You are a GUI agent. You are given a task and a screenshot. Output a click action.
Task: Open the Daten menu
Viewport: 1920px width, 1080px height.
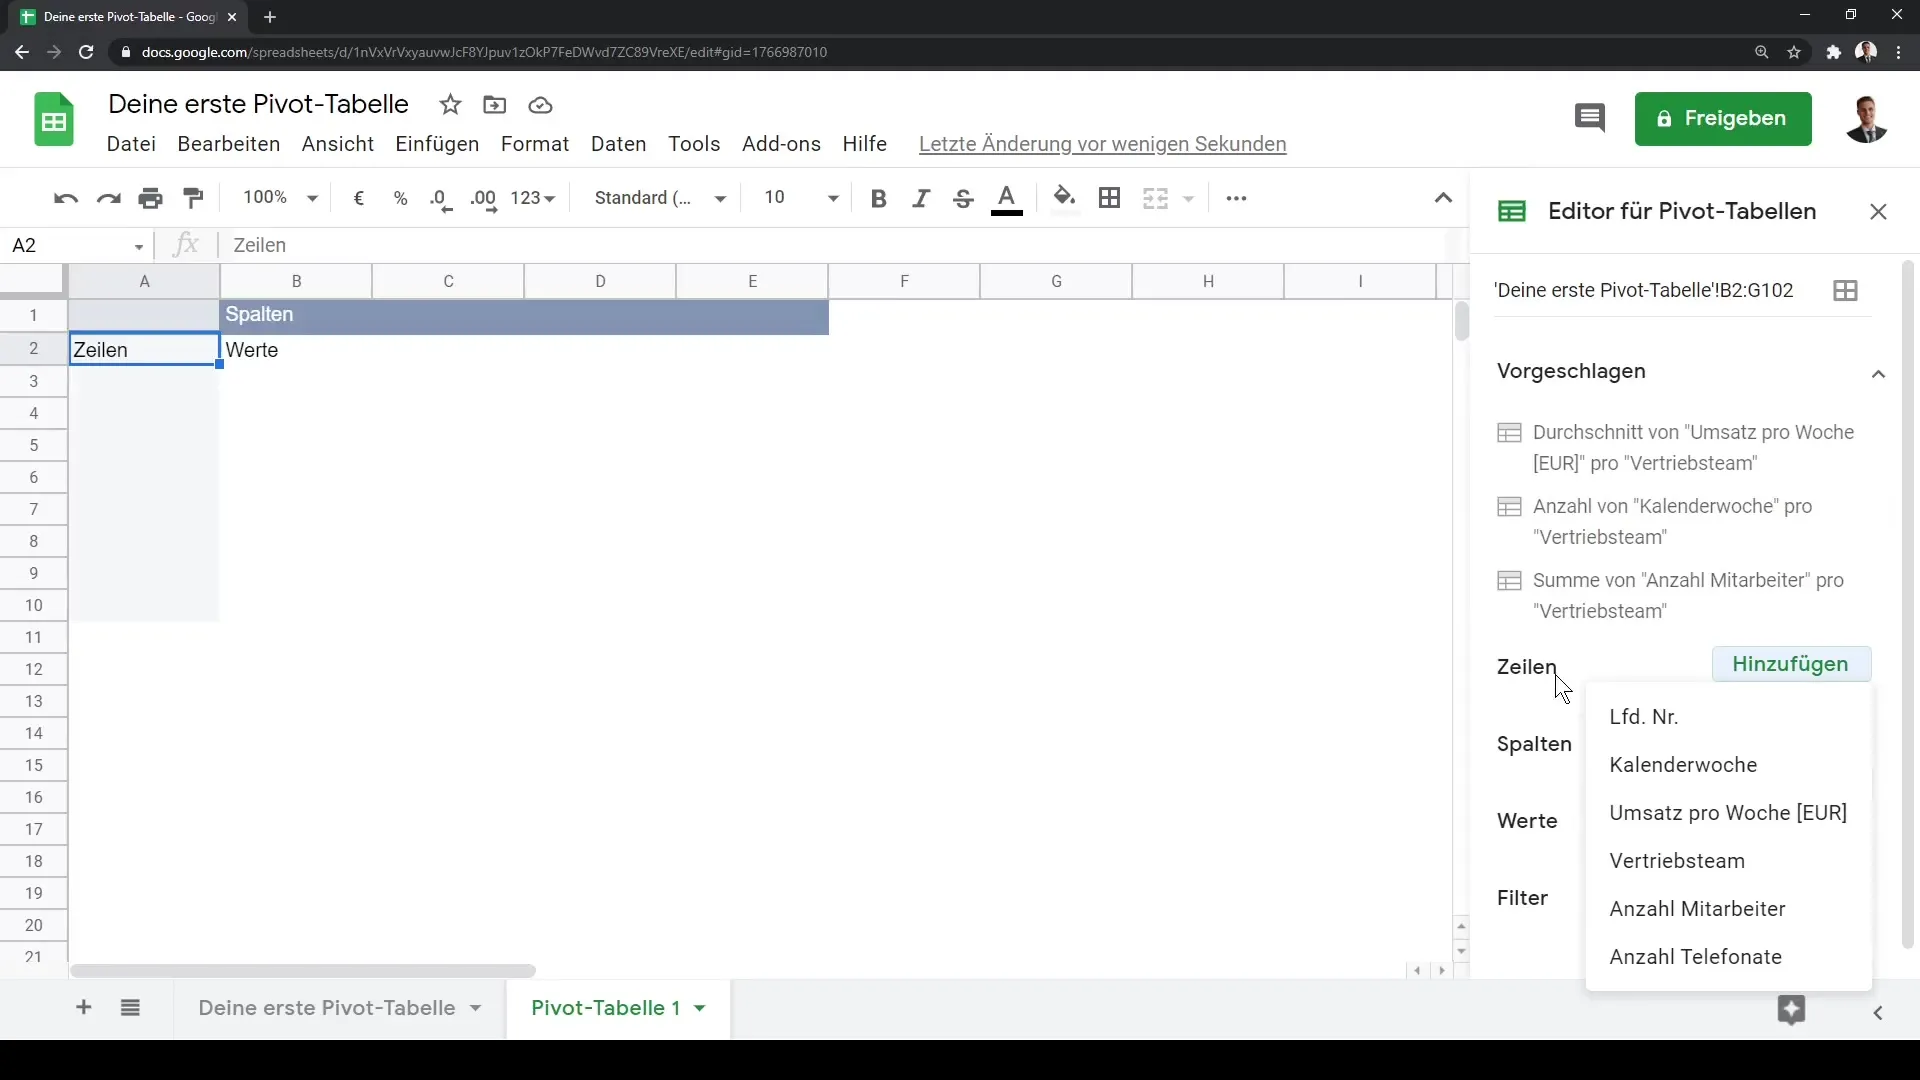pyautogui.click(x=619, y=144)
